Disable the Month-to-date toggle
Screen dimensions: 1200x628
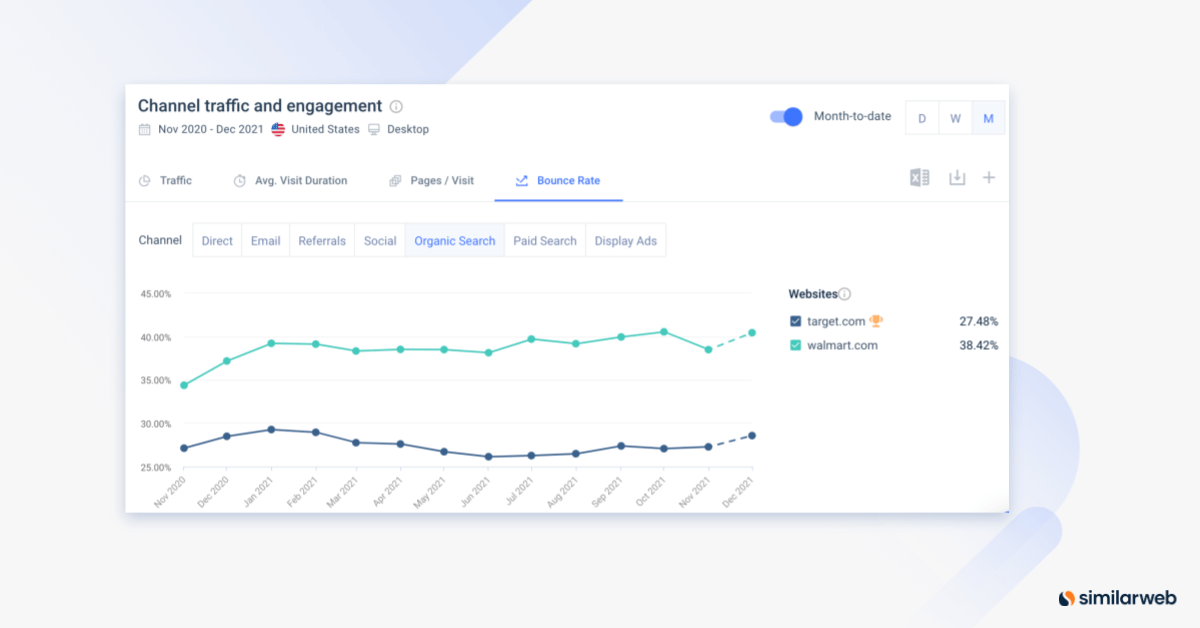(x=787, y=116)
